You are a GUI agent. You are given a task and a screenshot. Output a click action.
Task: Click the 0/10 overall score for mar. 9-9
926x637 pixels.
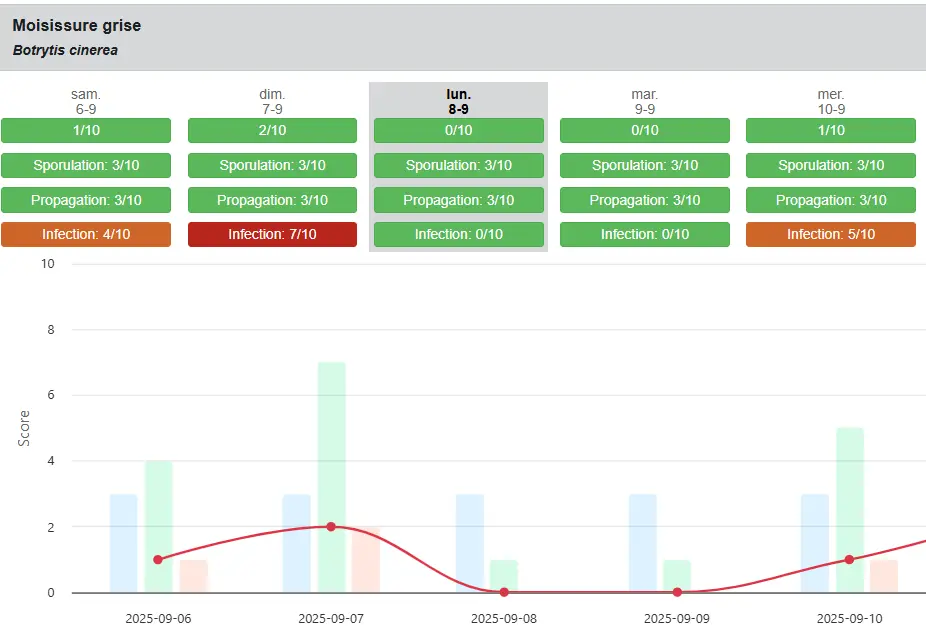[644, 131]
